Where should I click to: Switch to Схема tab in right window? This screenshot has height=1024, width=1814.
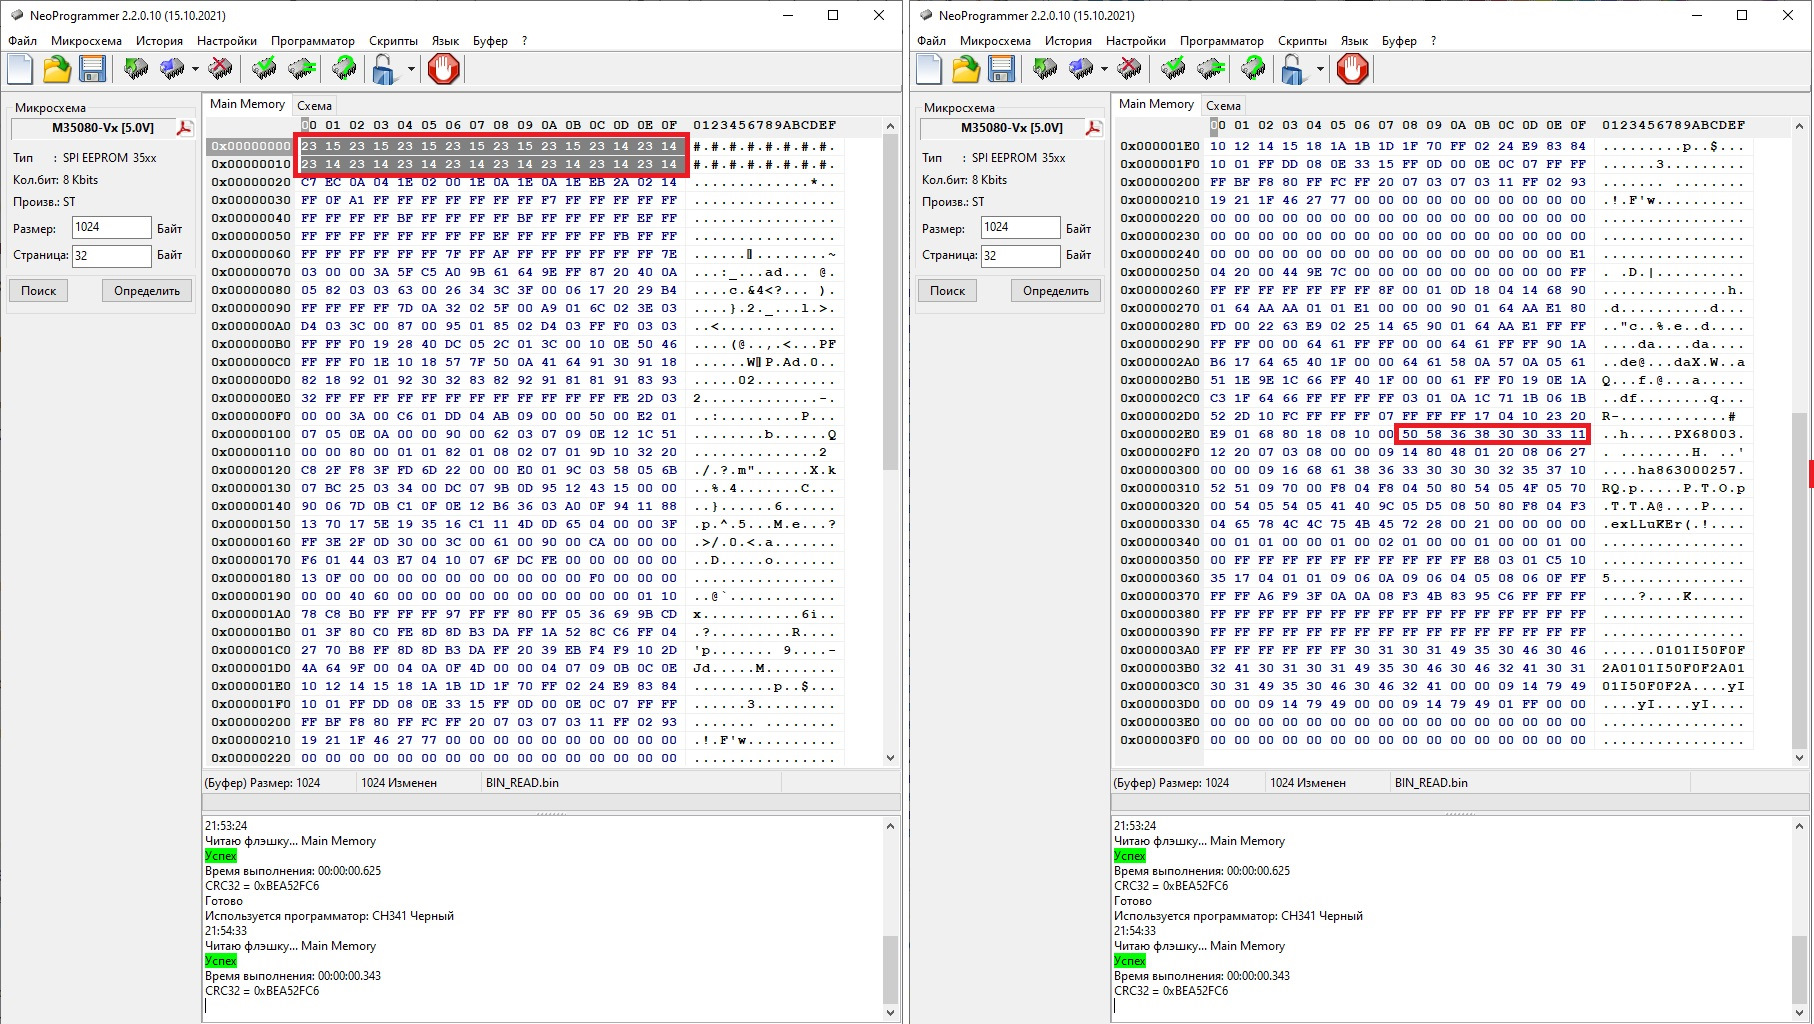point(1223,105)
